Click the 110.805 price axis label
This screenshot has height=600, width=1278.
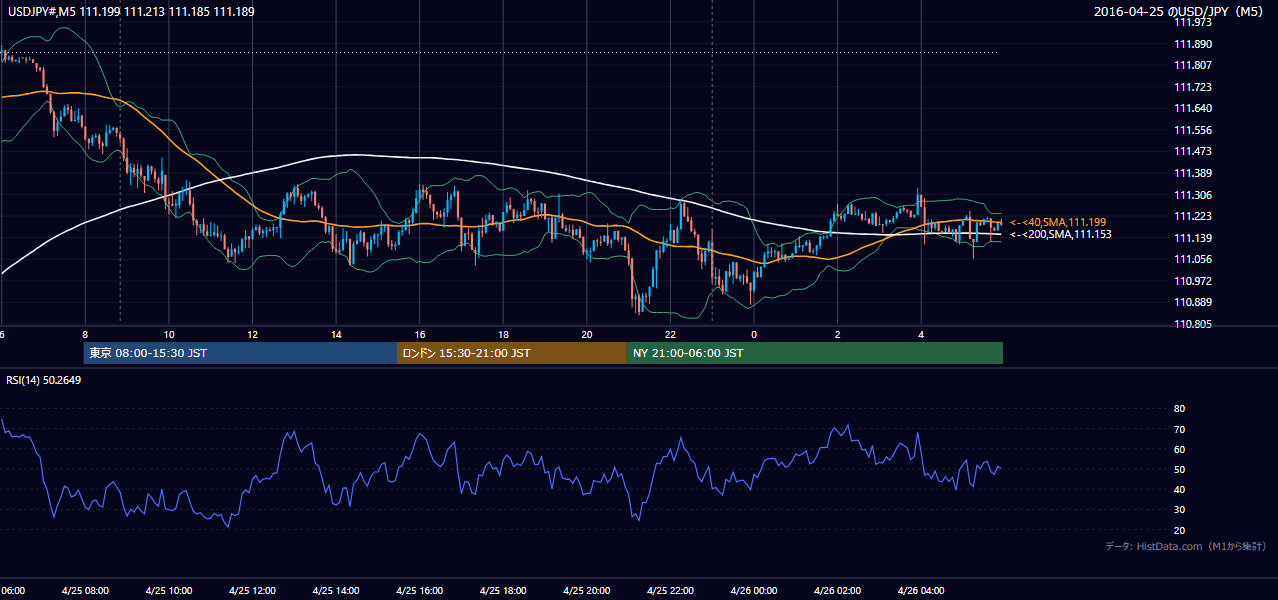click(x=1193, y=324)
